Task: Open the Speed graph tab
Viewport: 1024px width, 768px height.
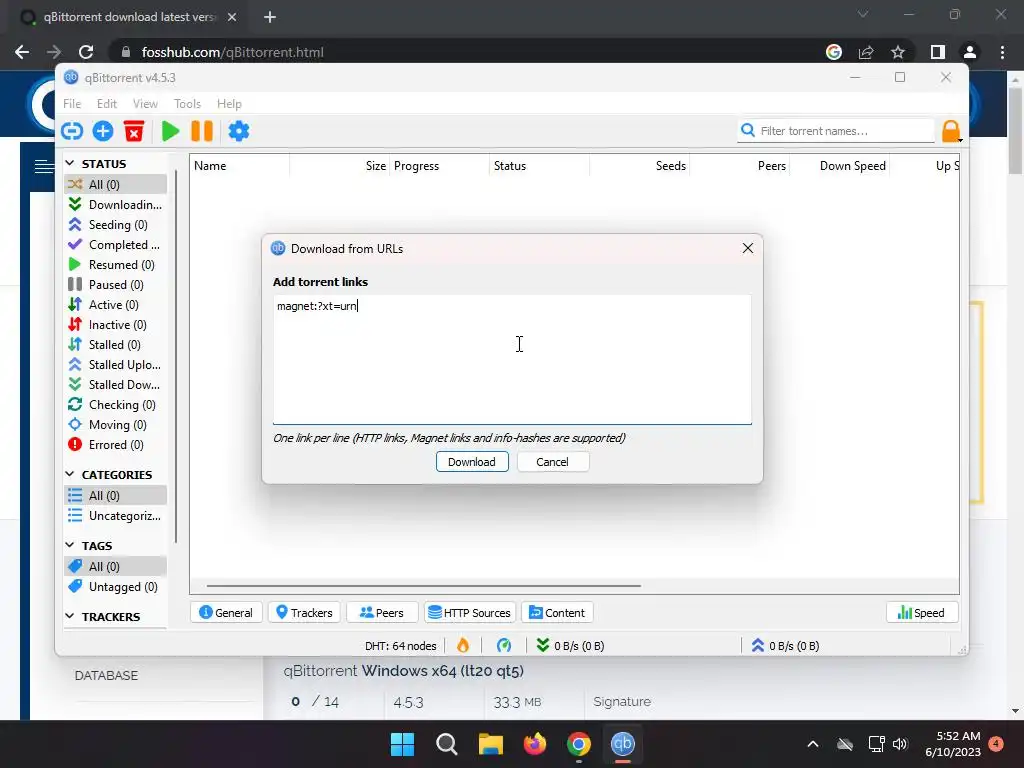Action: tap(921, 613)
